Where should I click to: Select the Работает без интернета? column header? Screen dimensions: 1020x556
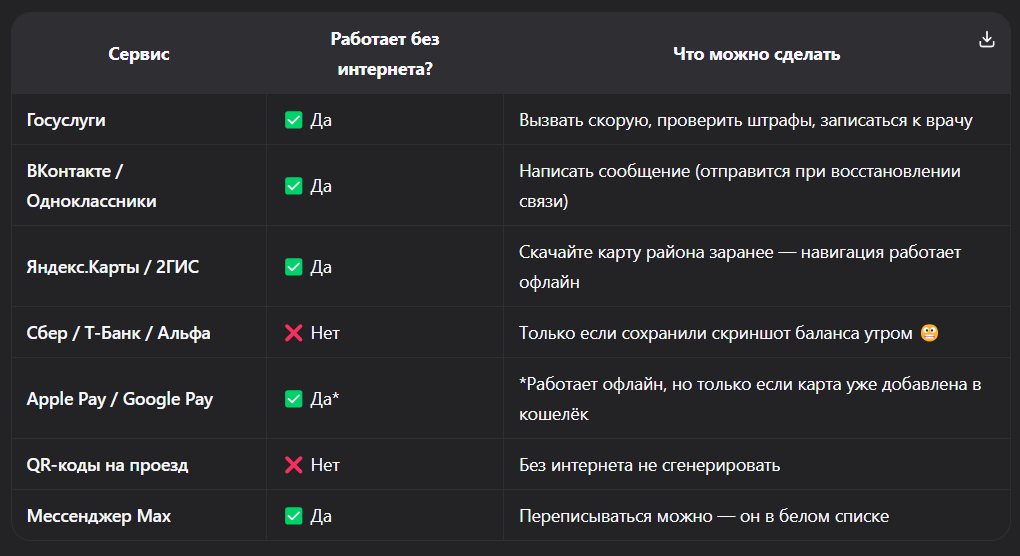(x=384, y=54)
